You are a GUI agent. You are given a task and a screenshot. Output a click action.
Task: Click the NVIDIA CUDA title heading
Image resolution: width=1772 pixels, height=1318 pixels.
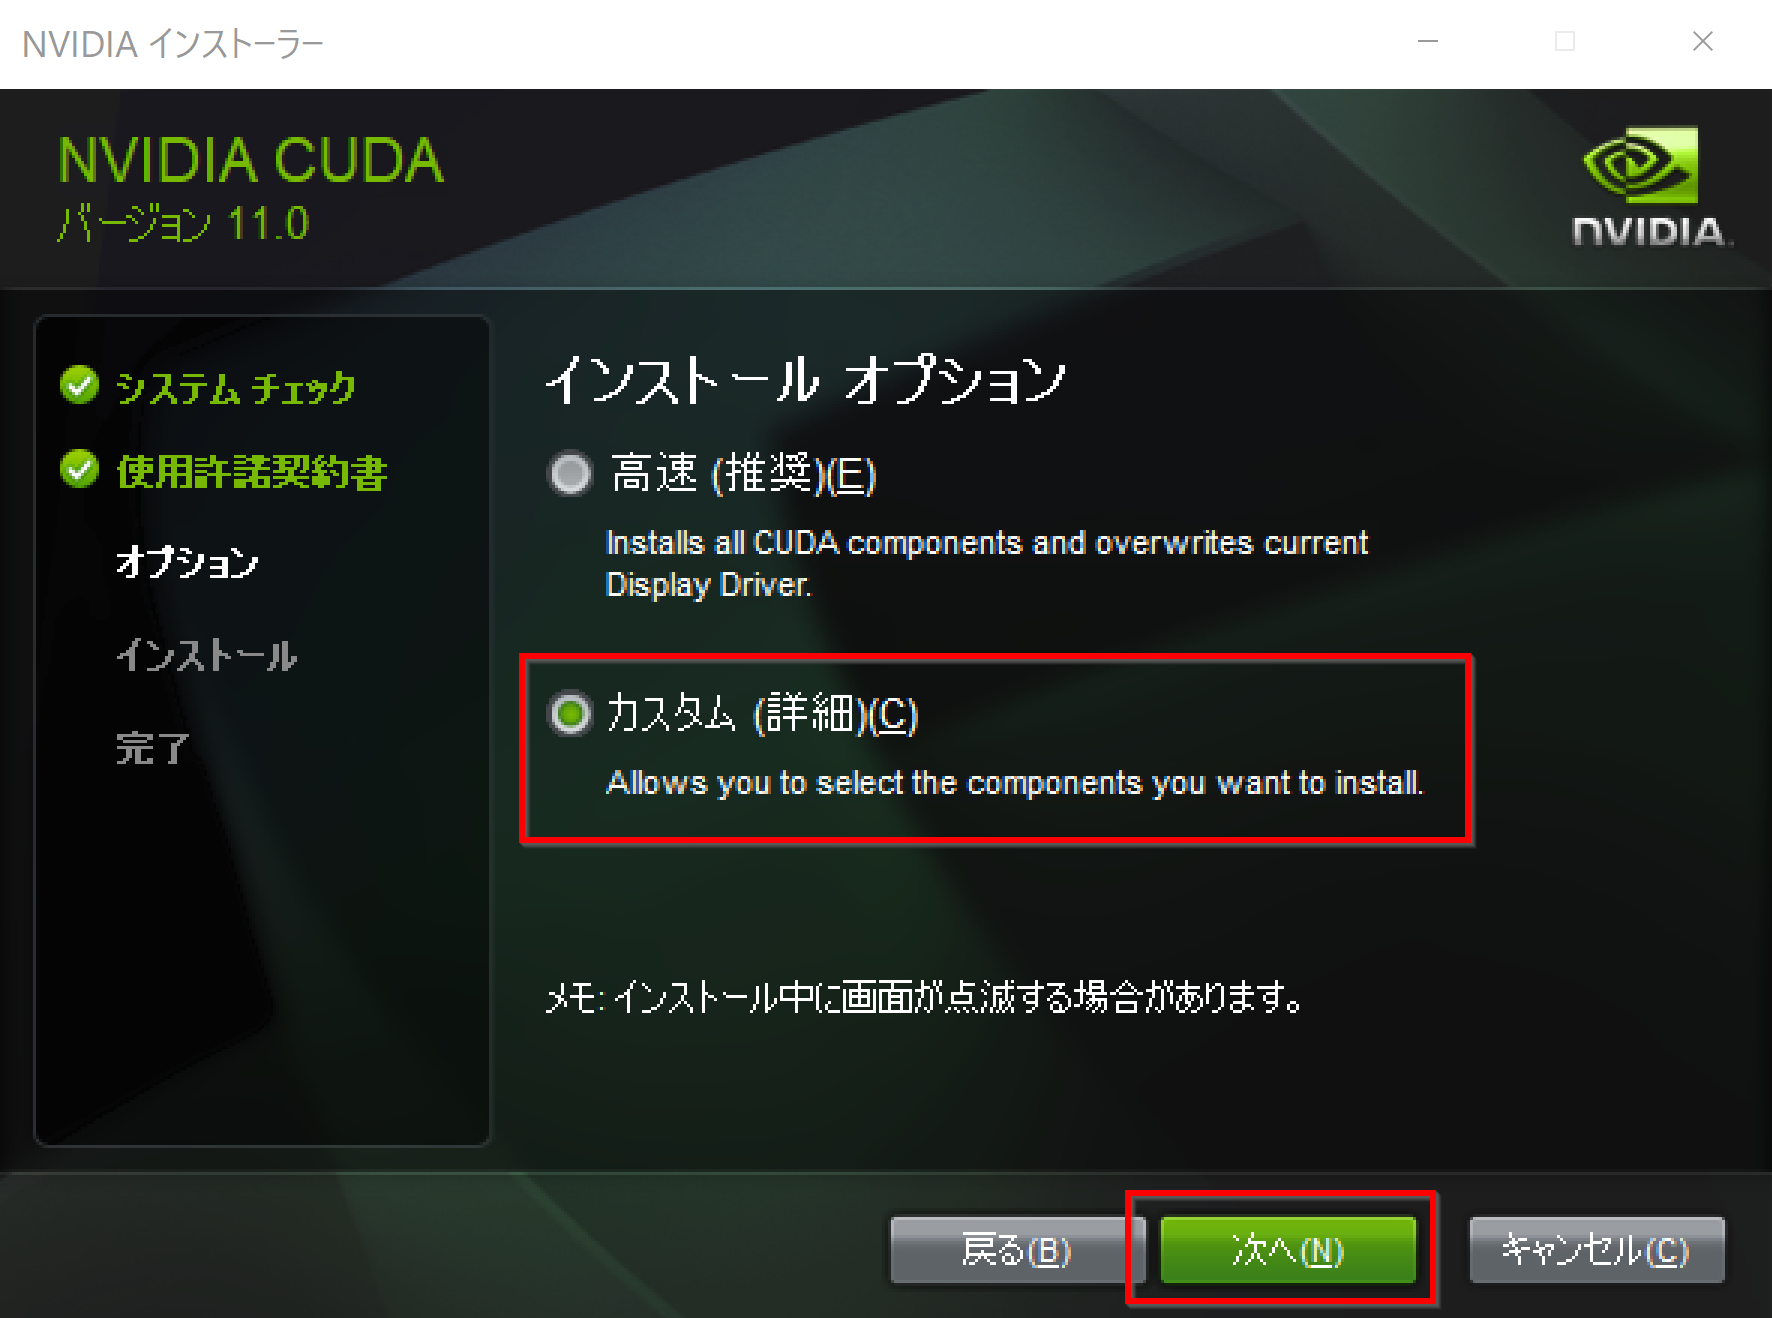tap(251, 160)
